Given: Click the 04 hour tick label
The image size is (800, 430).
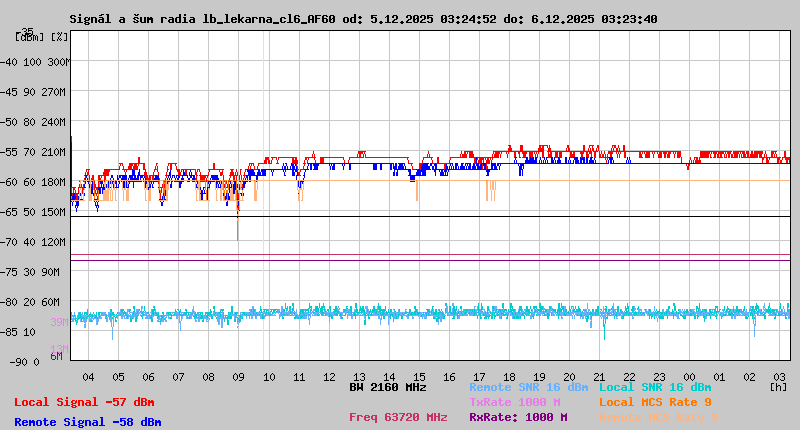Looking at the screenshot, I should 88,376.
